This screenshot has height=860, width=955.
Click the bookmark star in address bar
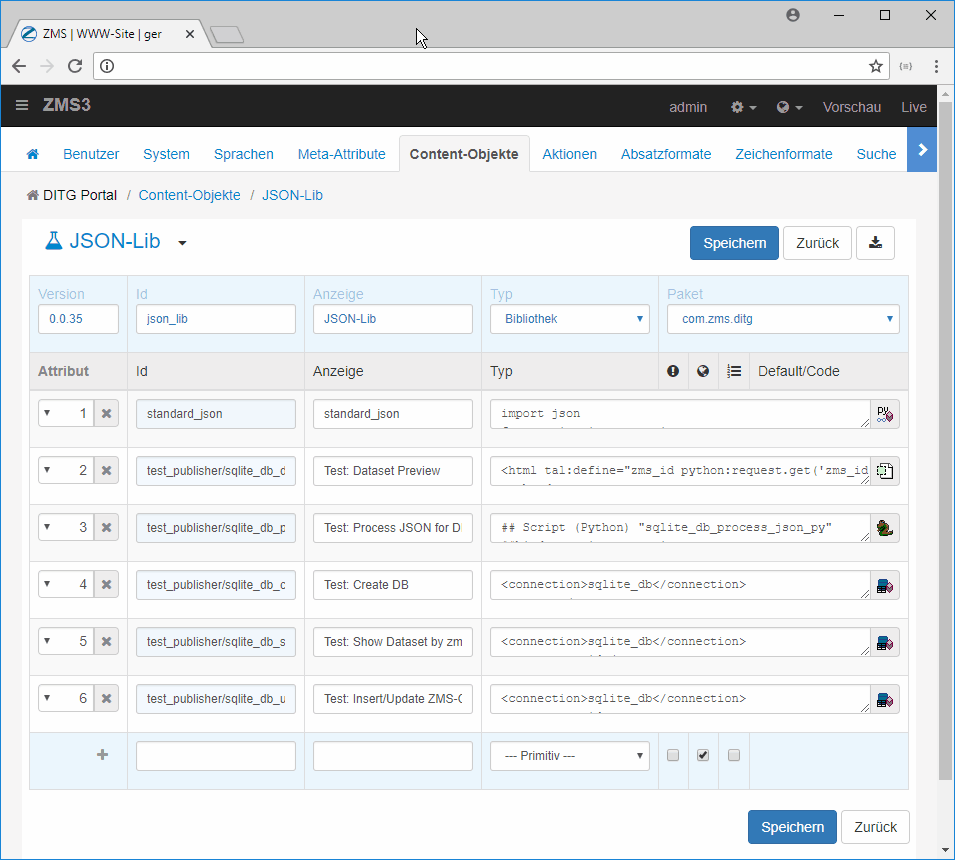[x=876, y=66]
